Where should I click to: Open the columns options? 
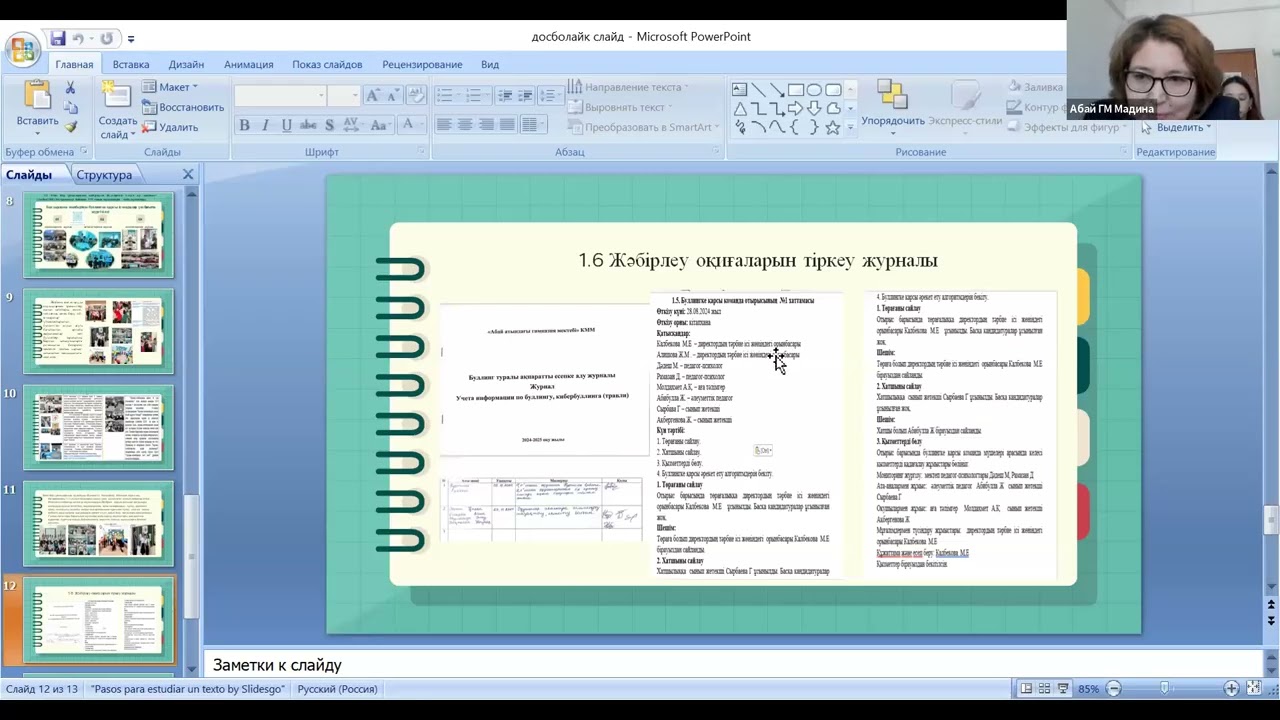pyautogui.click(x=533, y=125)
